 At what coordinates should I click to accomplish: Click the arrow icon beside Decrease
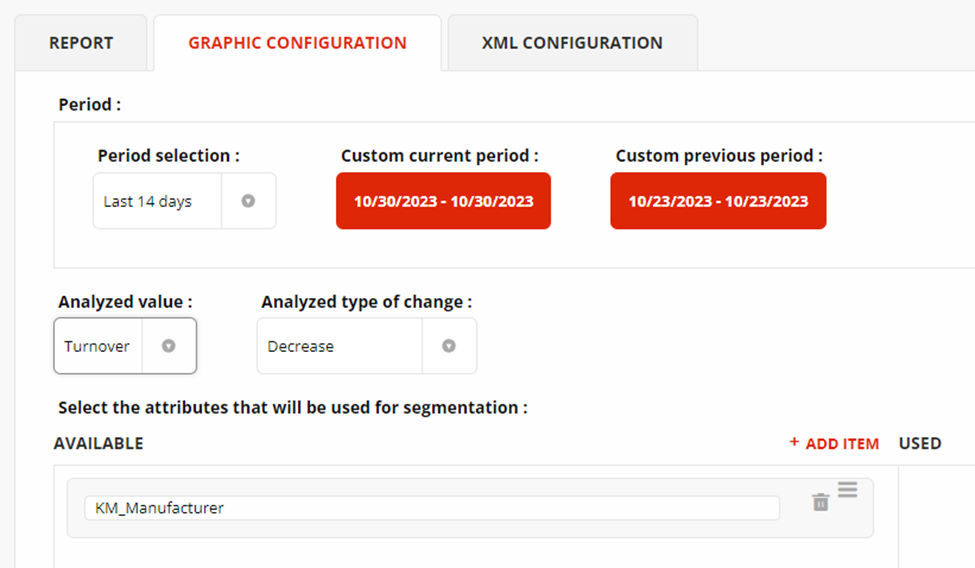[449, 346]
